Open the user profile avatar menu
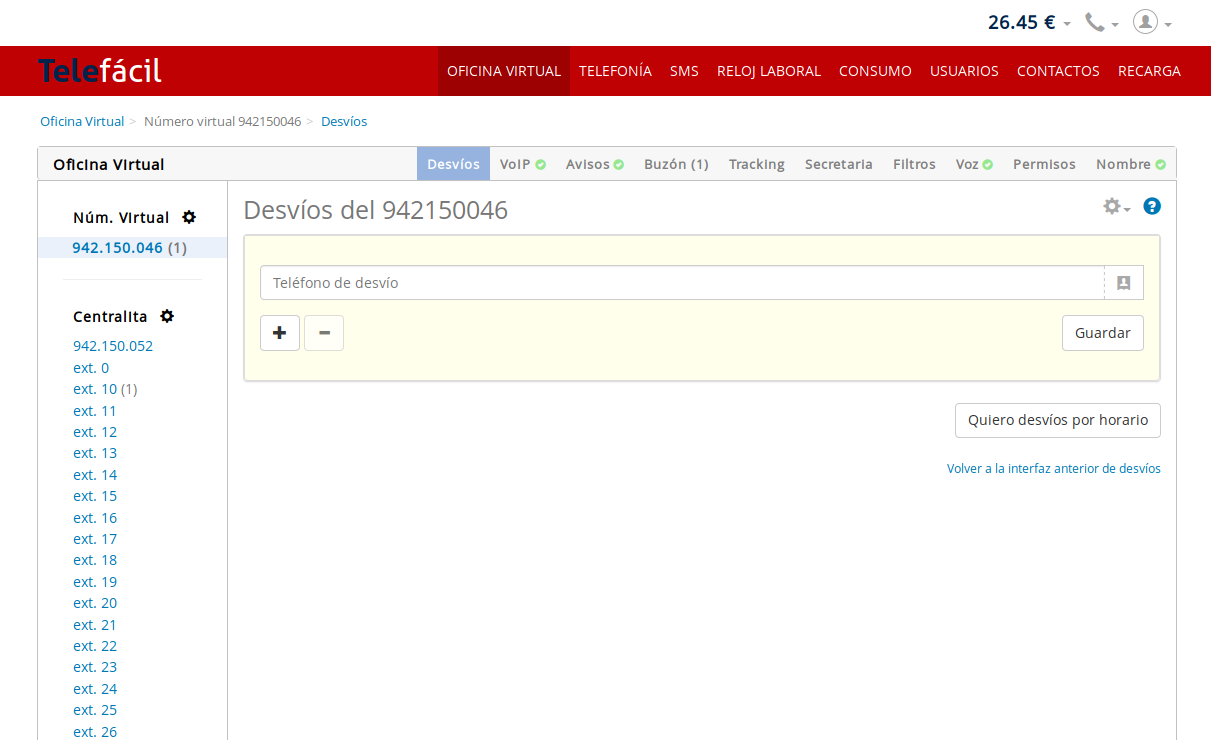 (1151, 22)
